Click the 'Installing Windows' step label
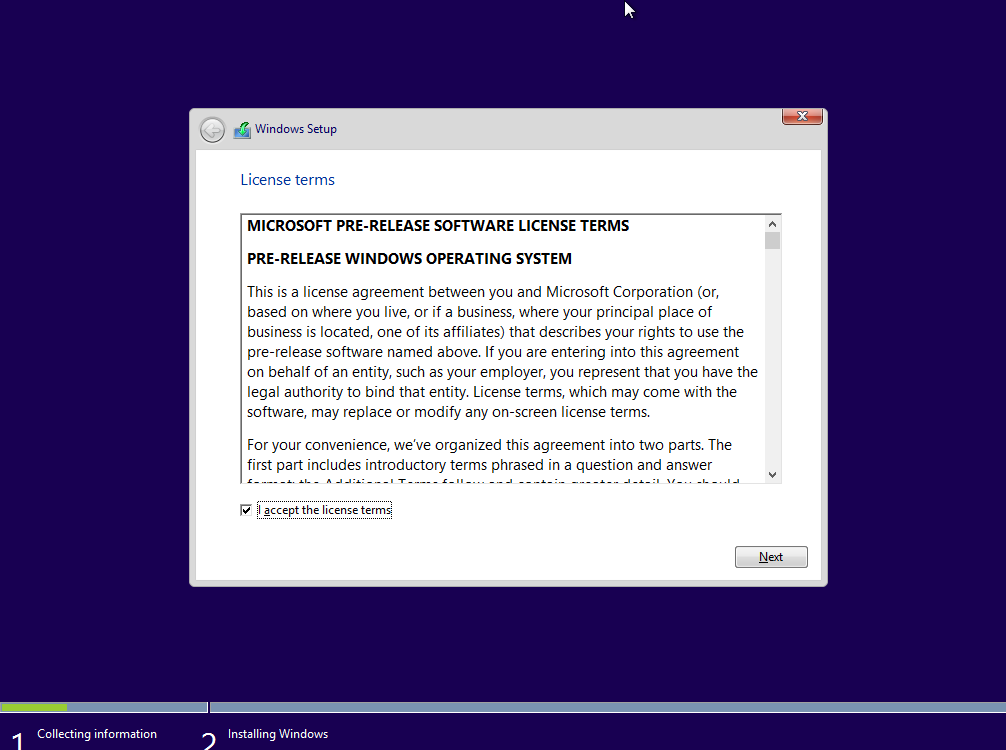1006x750 pixels. pyautogui.click(x=278, y=734)
